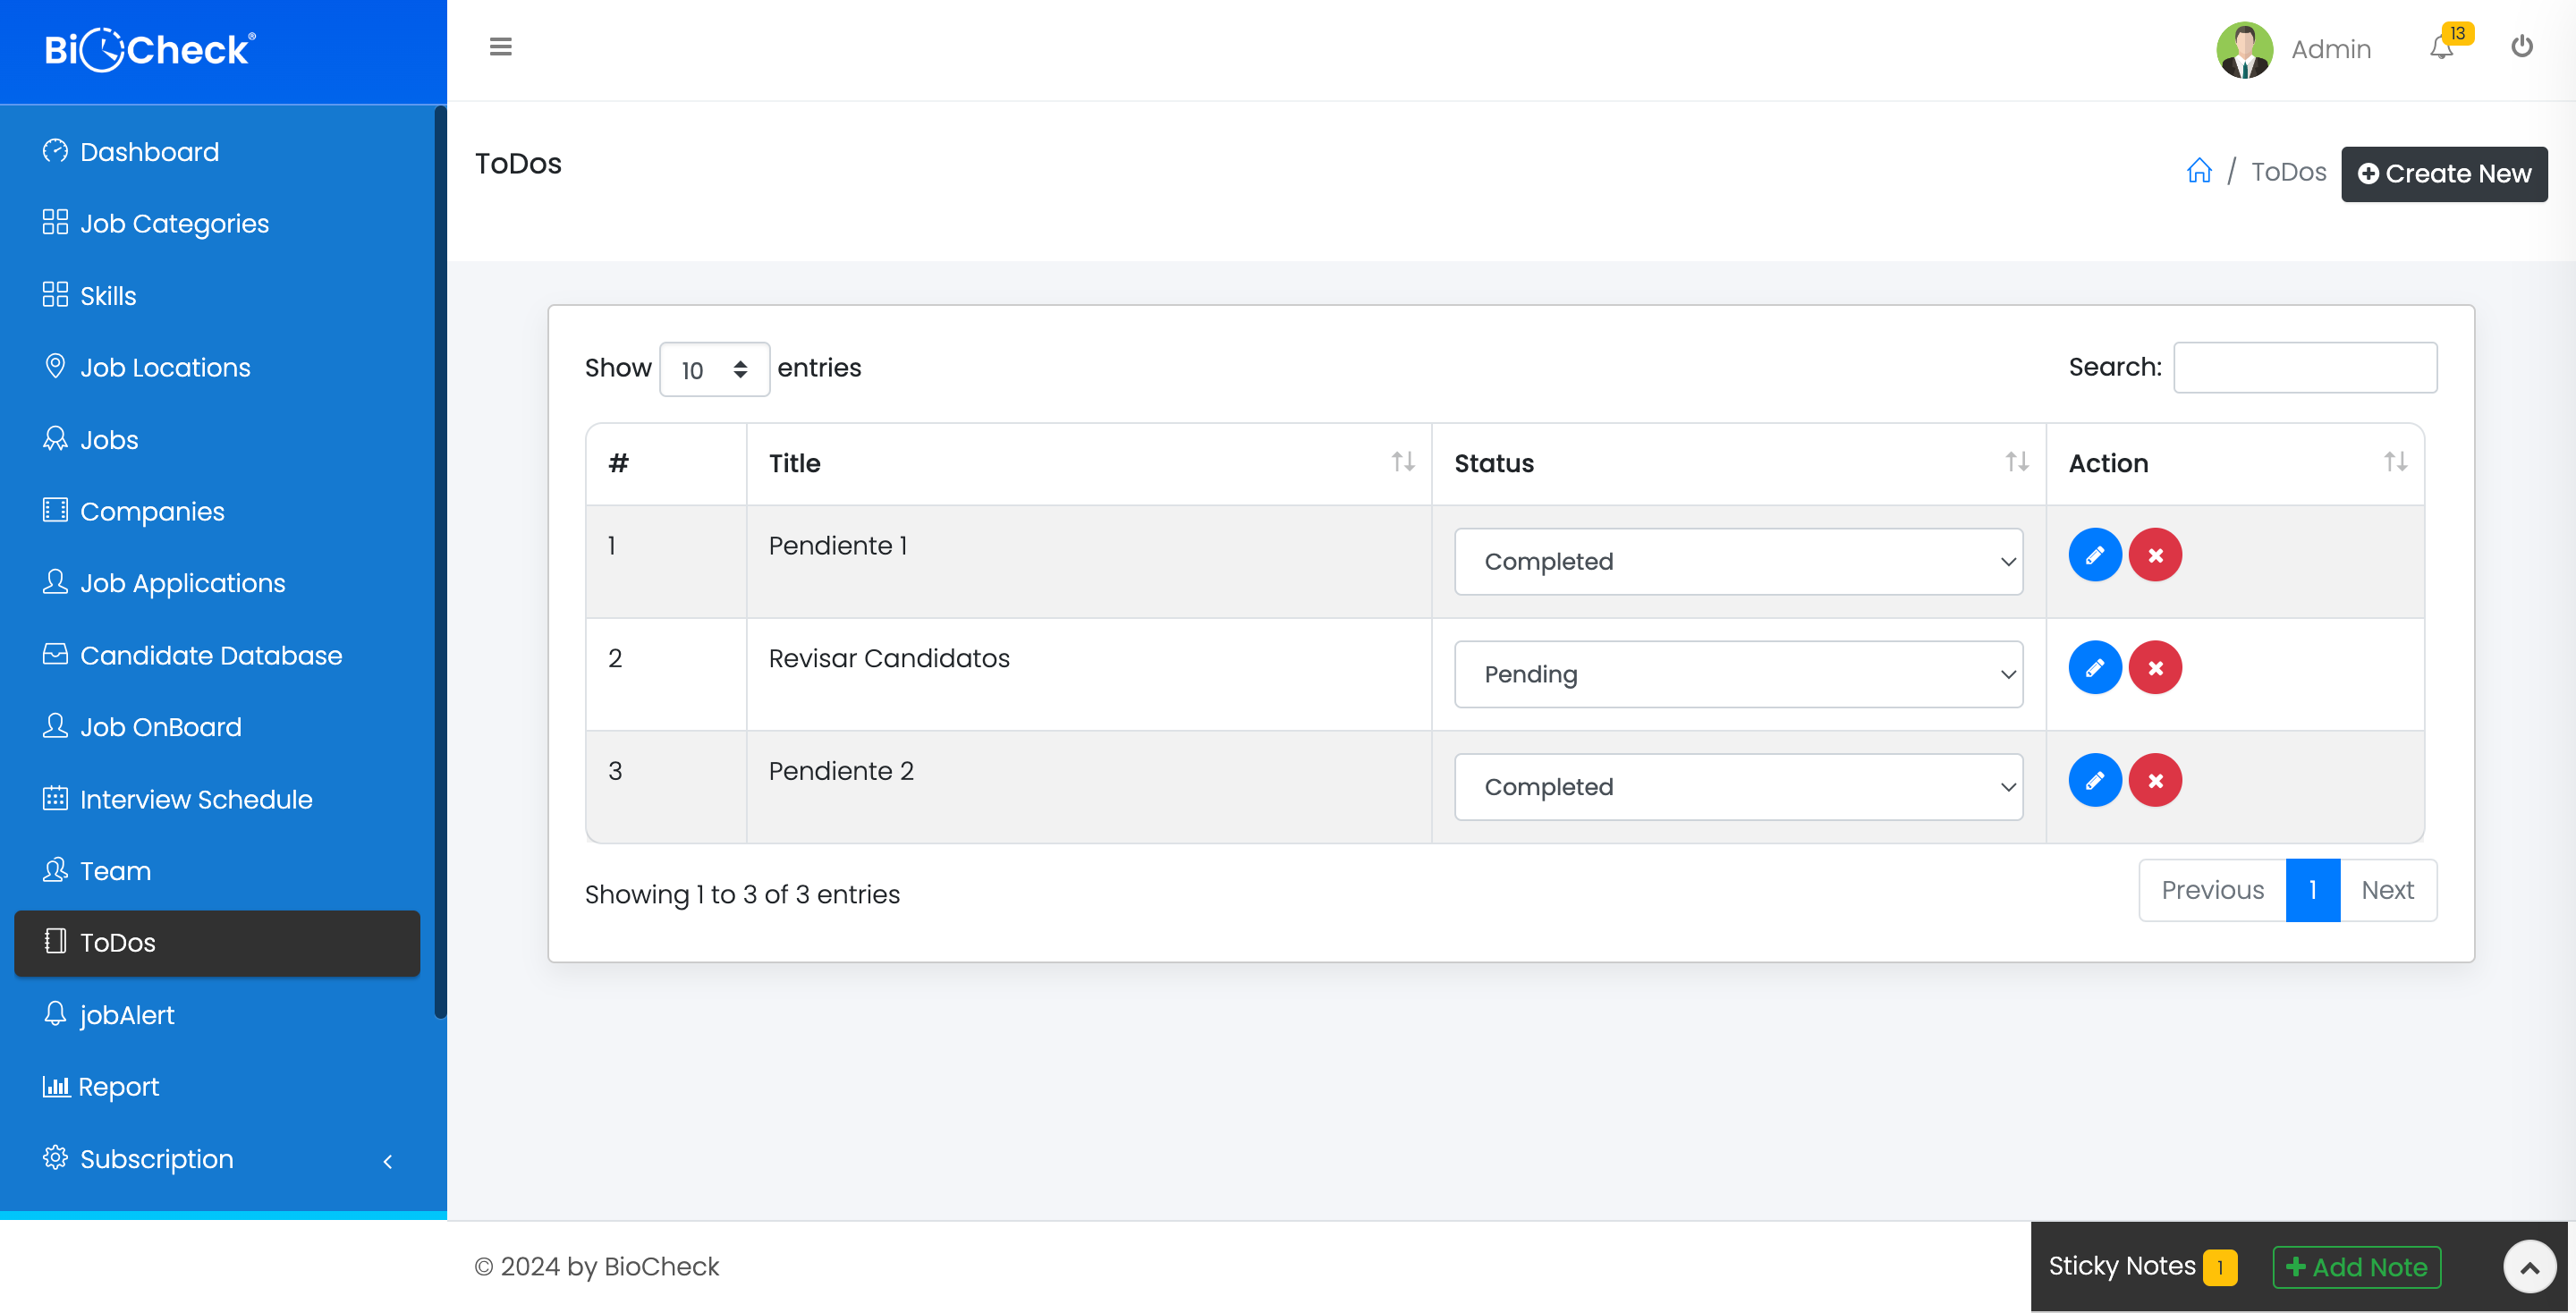Toggle the hamburger sidebar menu

pyautogui.click(x=500, y=47)
